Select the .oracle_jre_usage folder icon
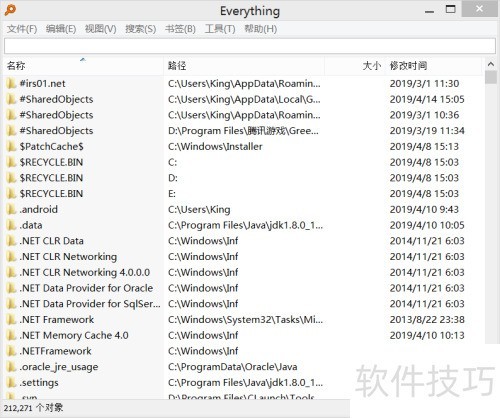 [11, 367]
